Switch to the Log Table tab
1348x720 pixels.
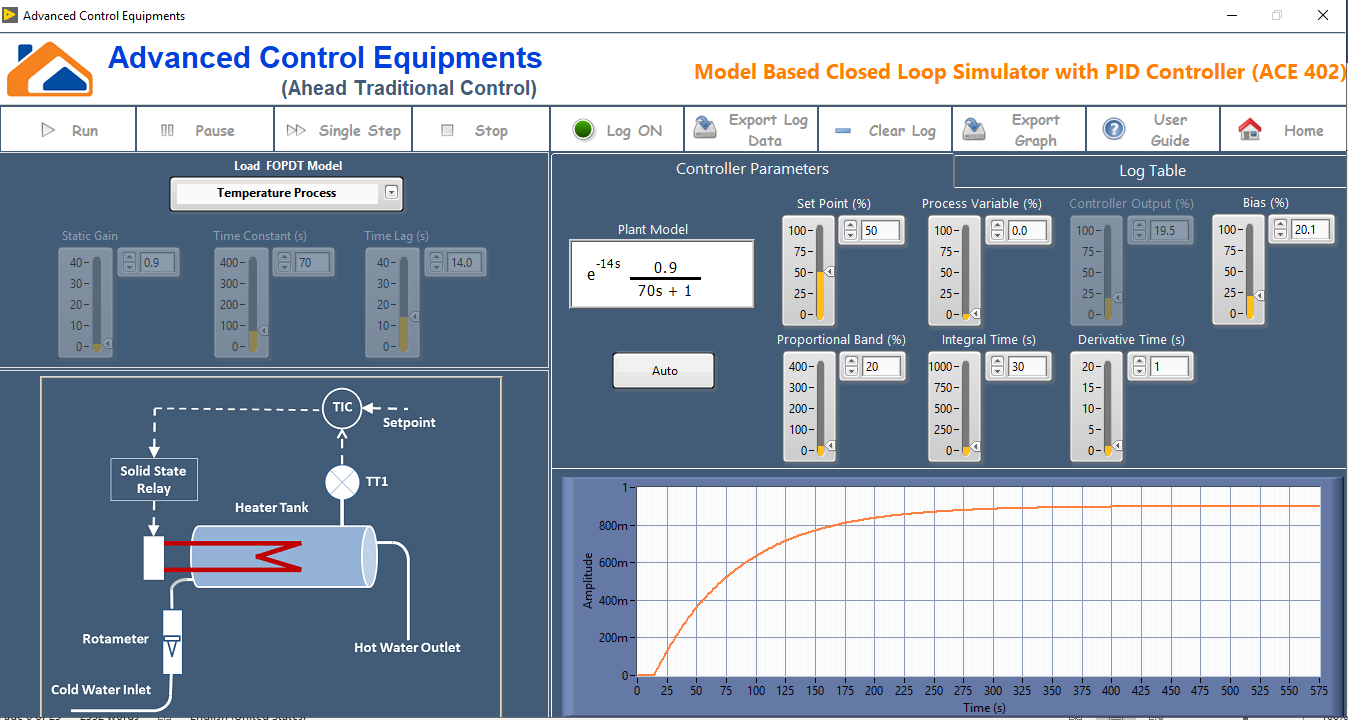[x=1151, y=171]
